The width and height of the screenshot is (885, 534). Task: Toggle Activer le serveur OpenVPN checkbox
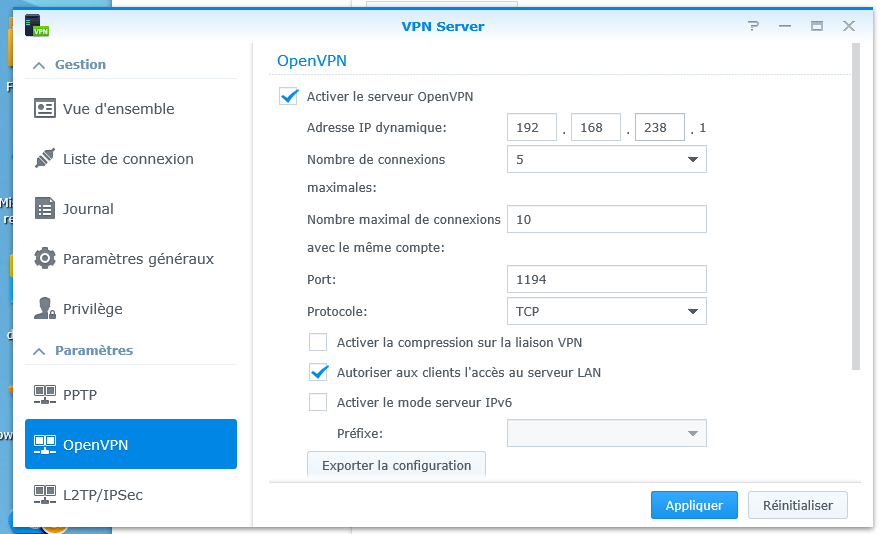[288, 96]
